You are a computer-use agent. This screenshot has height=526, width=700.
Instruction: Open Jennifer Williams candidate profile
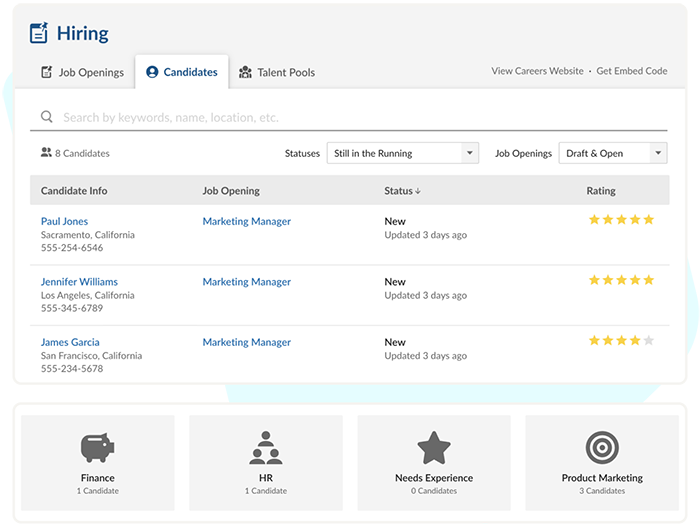[x=79, y=282]
